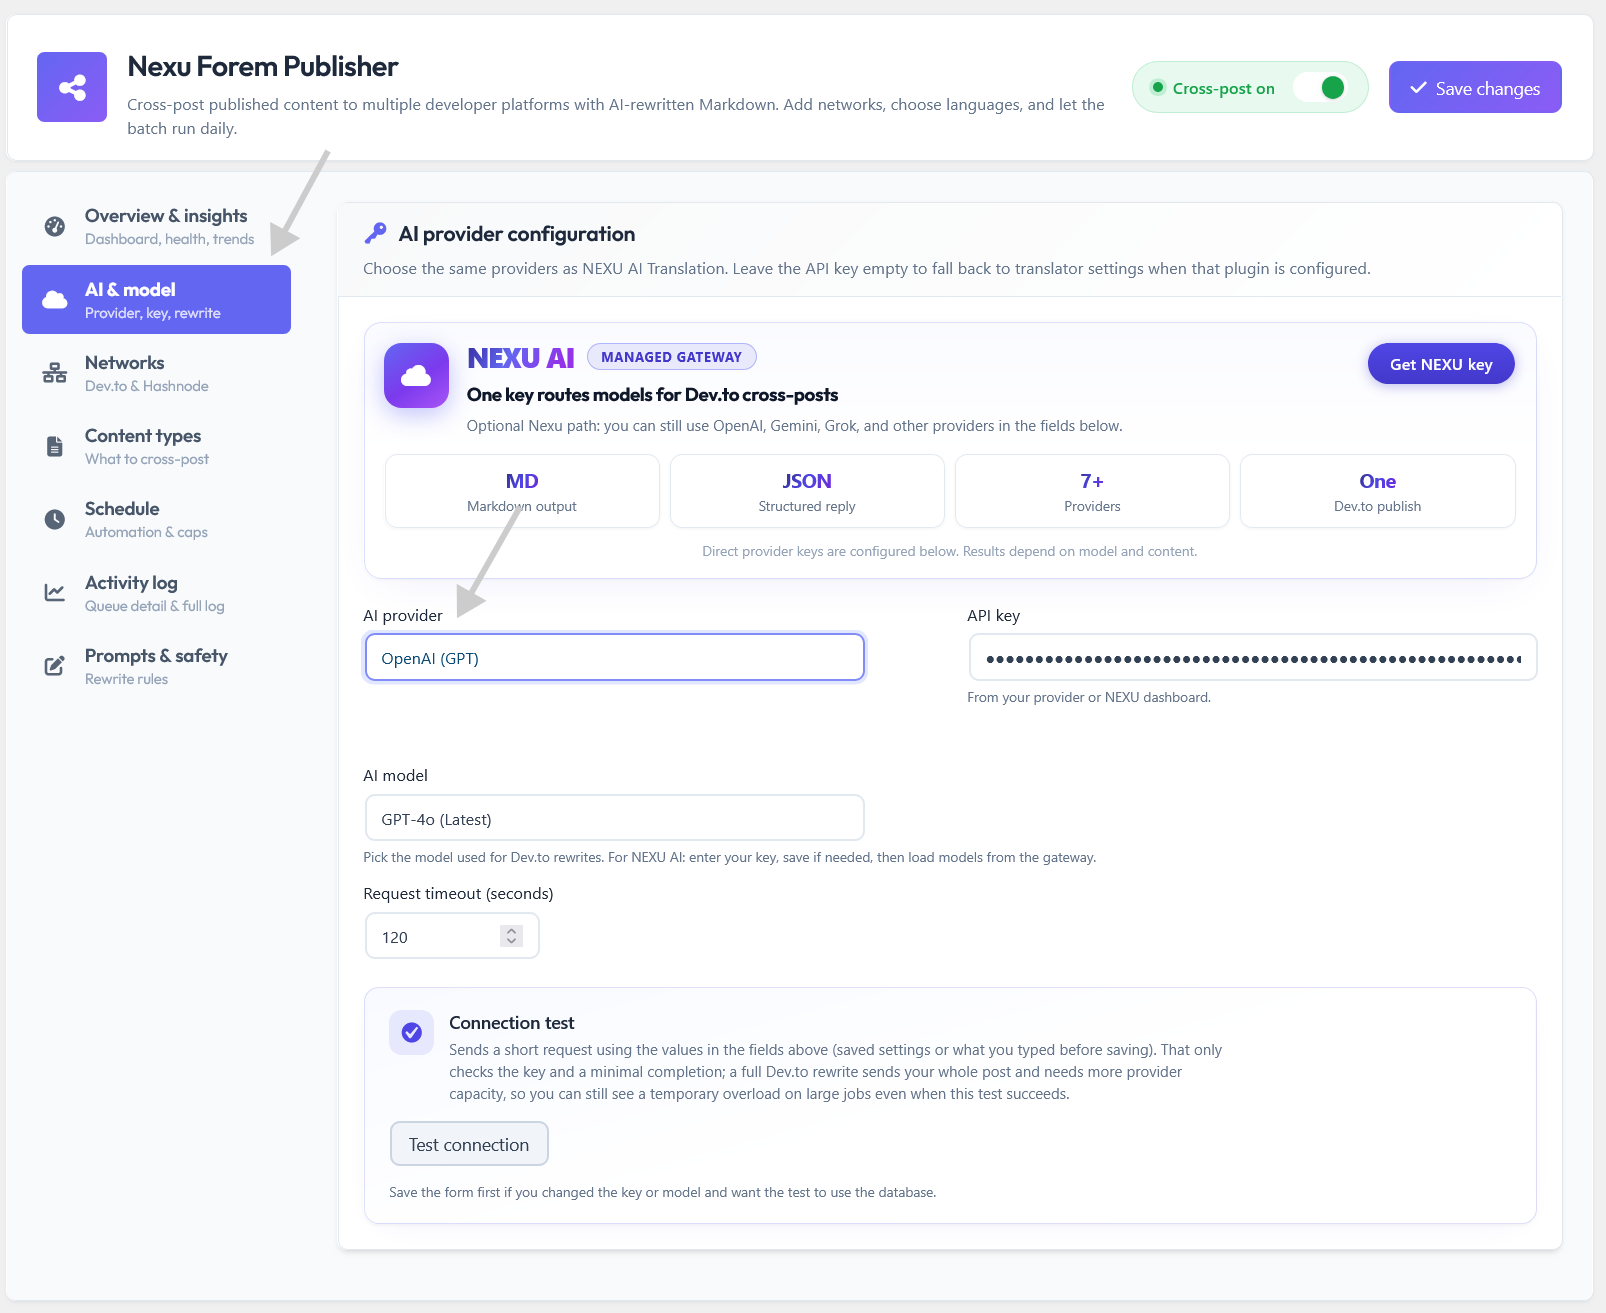The width and height of the screenshot is (1606, 1313).
Task: Click the NEXU AI heading text
Action: pyautogui.click(x=520, y=357)
